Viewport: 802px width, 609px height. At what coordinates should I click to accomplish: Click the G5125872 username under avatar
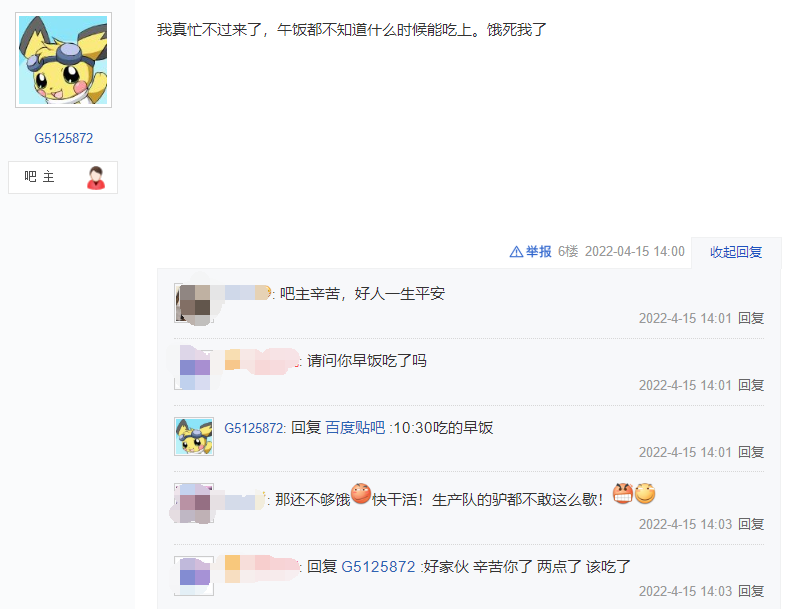(x=63, y=139)
